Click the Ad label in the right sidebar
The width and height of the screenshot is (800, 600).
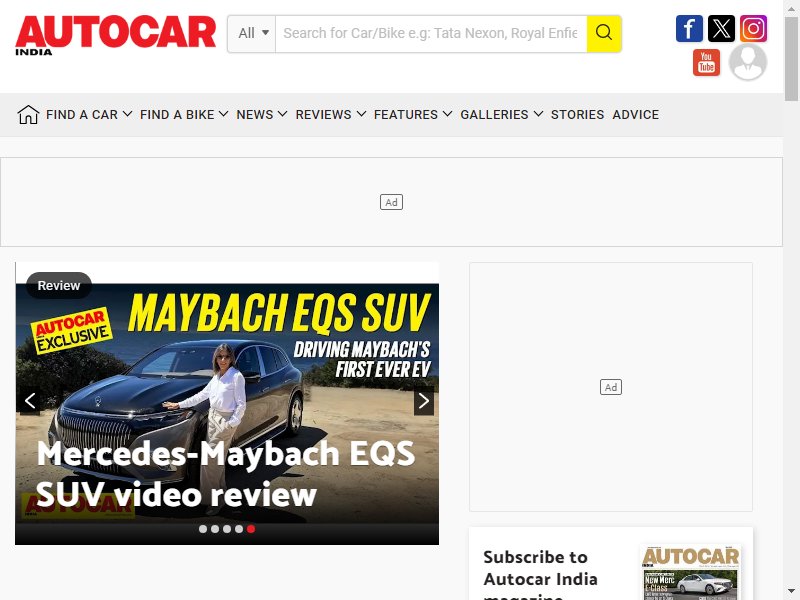point(611,387)
